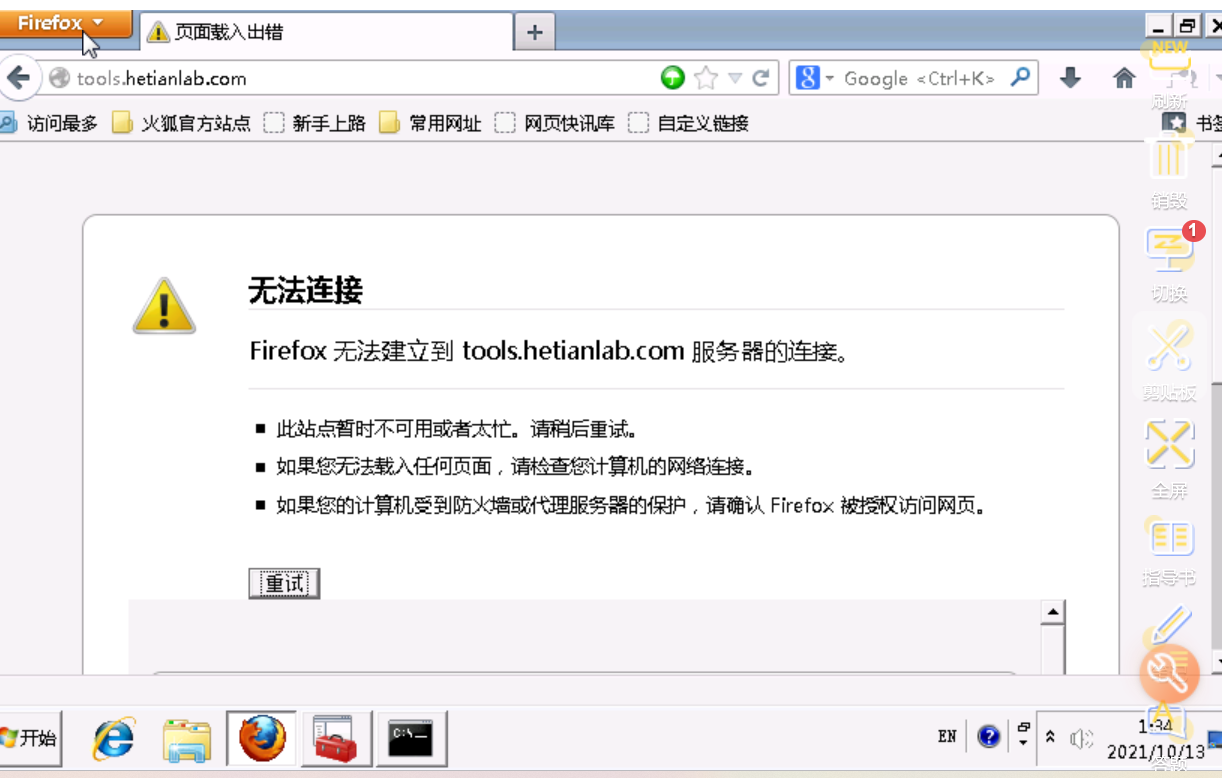
Task: Open the Windows 开始 start button
Action: (x=30, y=739)
